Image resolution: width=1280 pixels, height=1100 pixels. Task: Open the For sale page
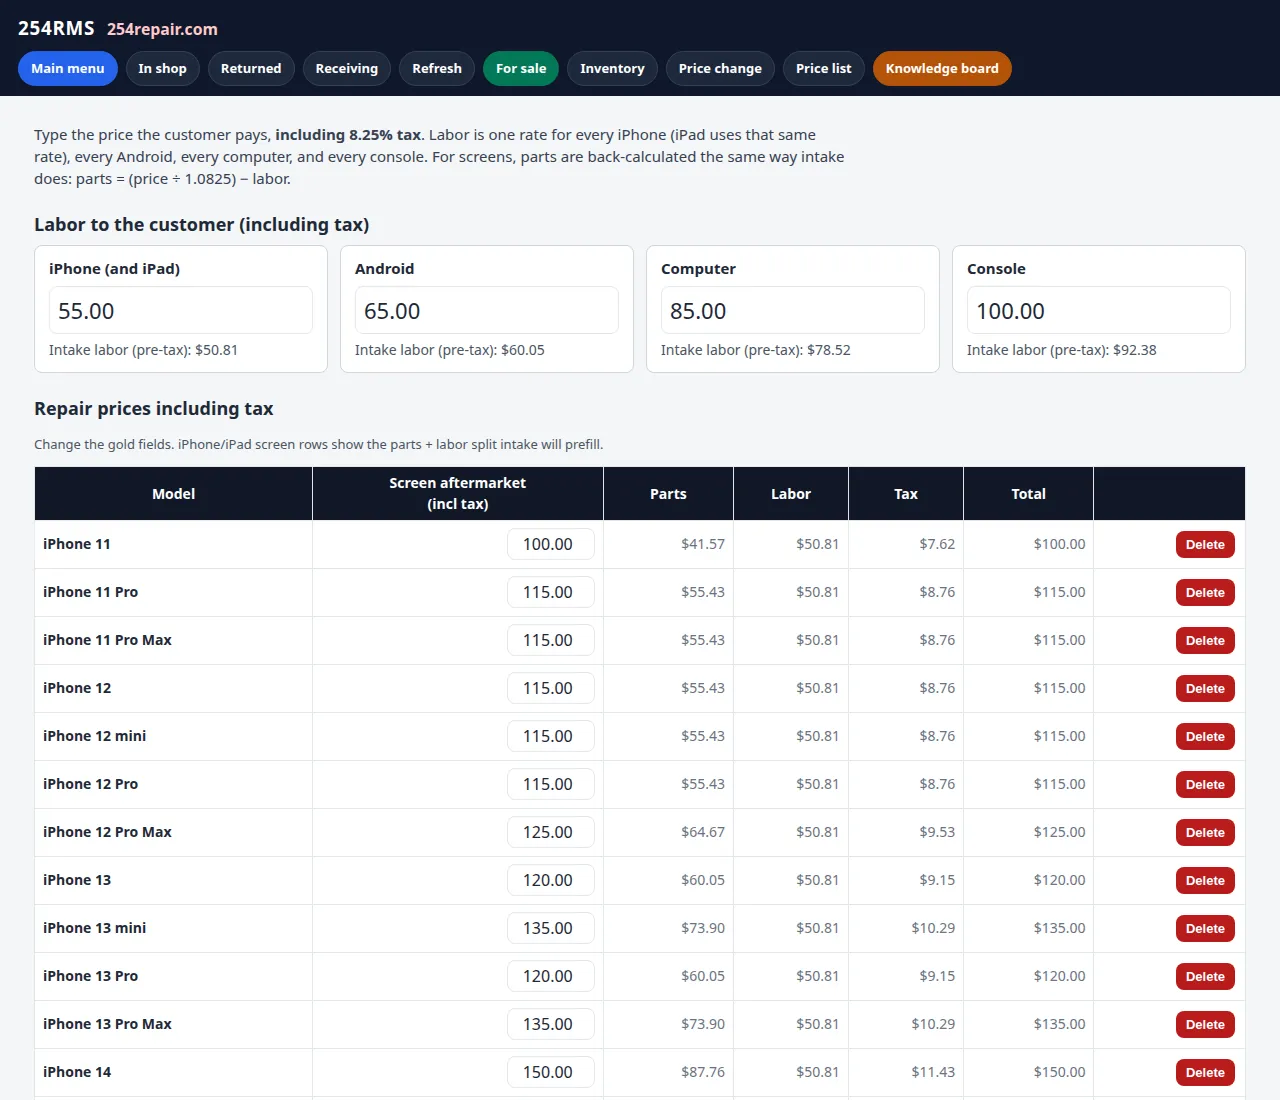point(521,68)
